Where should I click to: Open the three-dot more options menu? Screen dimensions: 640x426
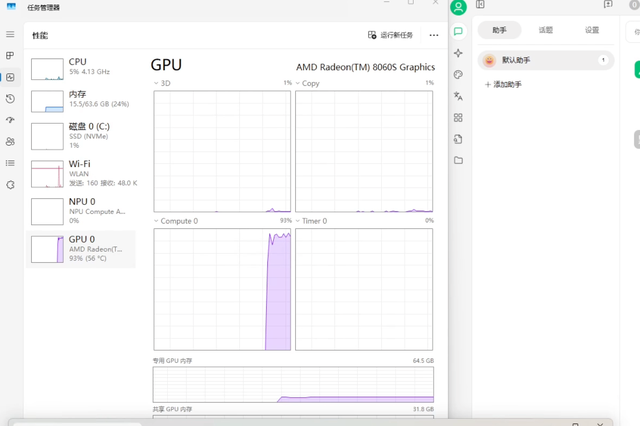click(x=434, y=35)
